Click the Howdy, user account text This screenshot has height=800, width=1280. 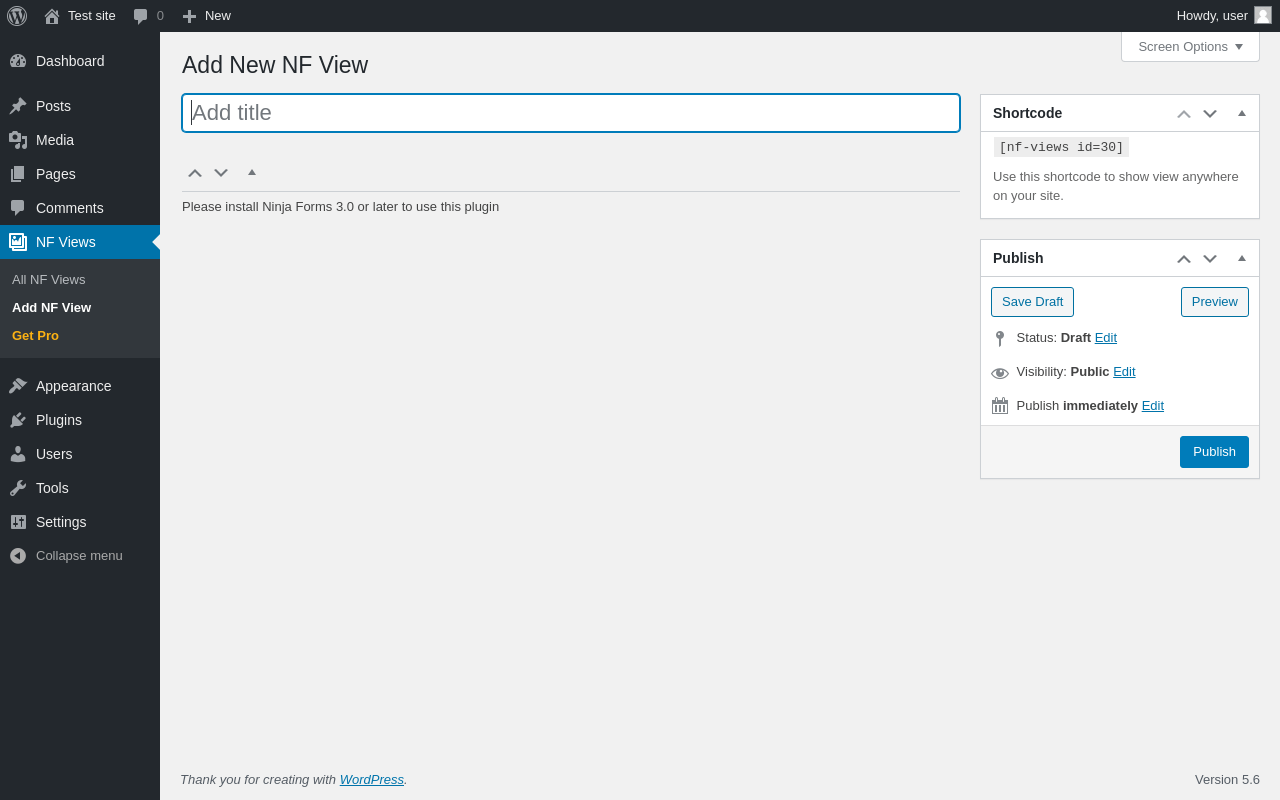coord(1212,16)
